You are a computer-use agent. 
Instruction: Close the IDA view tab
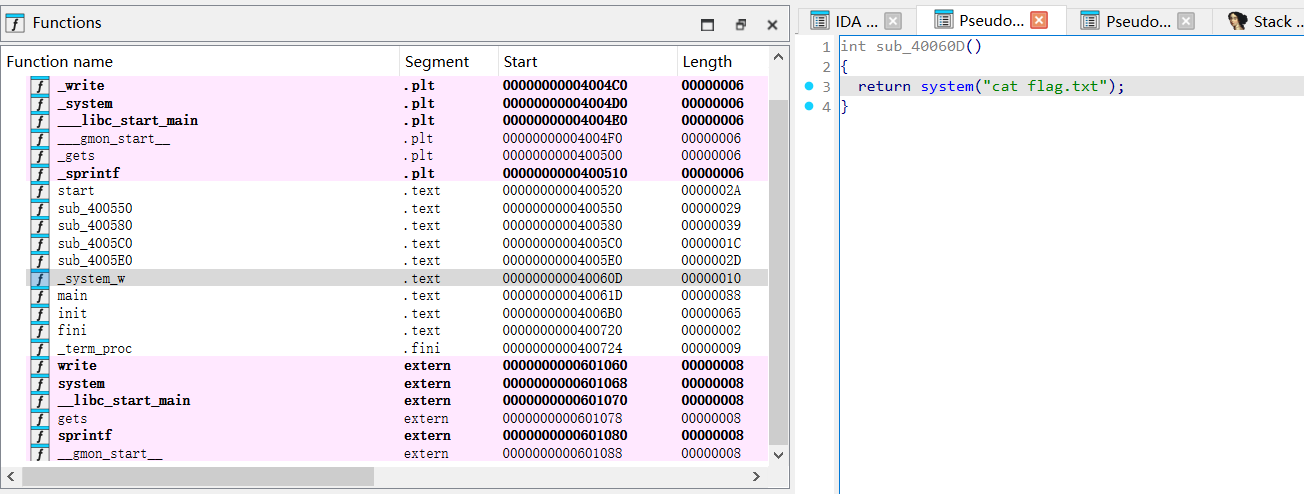click(893, 21)
